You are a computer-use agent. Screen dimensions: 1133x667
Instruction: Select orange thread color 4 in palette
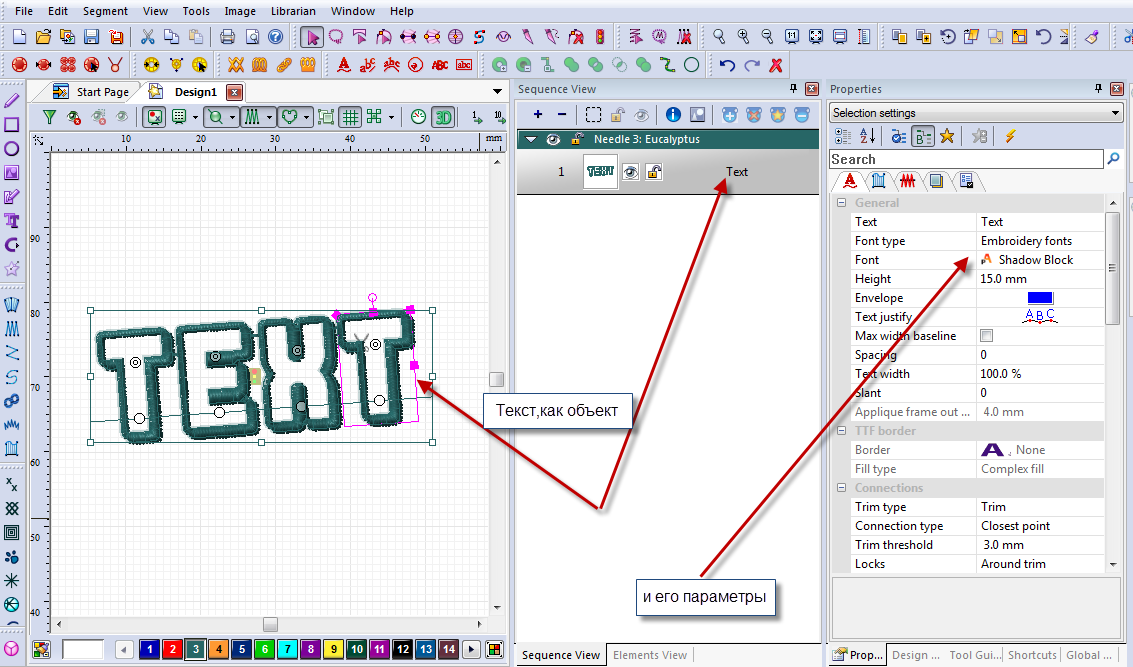219,650
